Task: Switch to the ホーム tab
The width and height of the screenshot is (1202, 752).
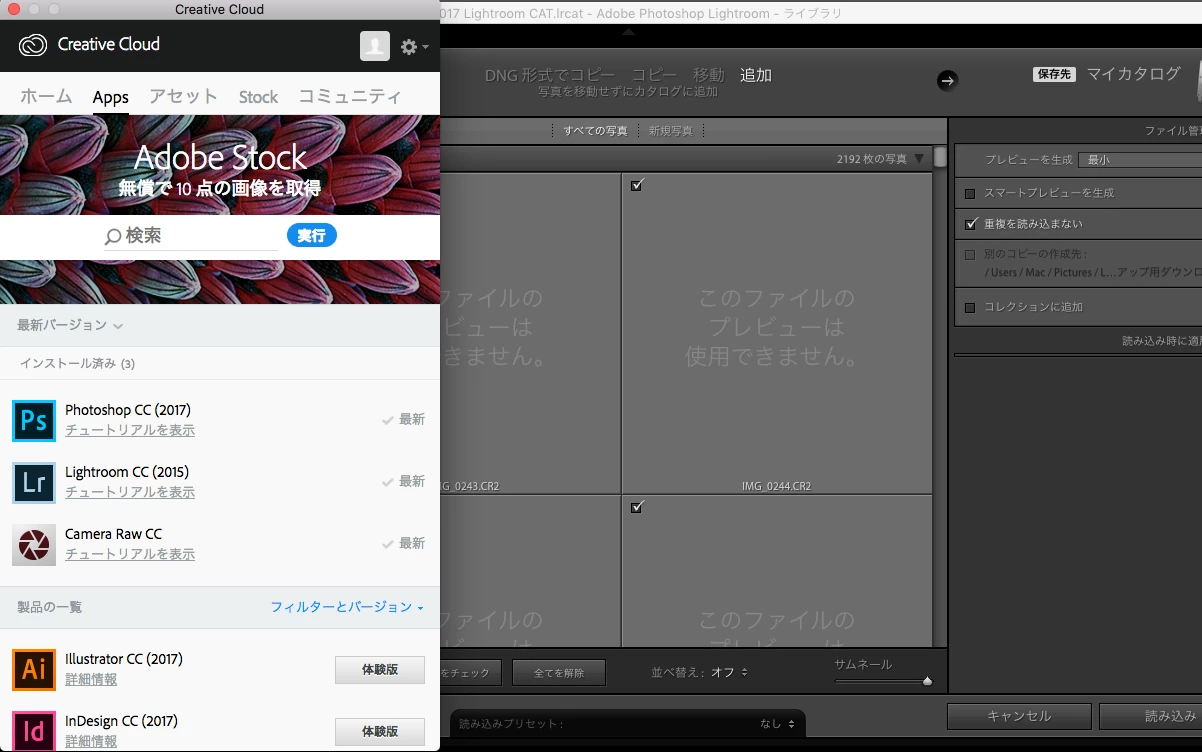Action: point(46,97)
